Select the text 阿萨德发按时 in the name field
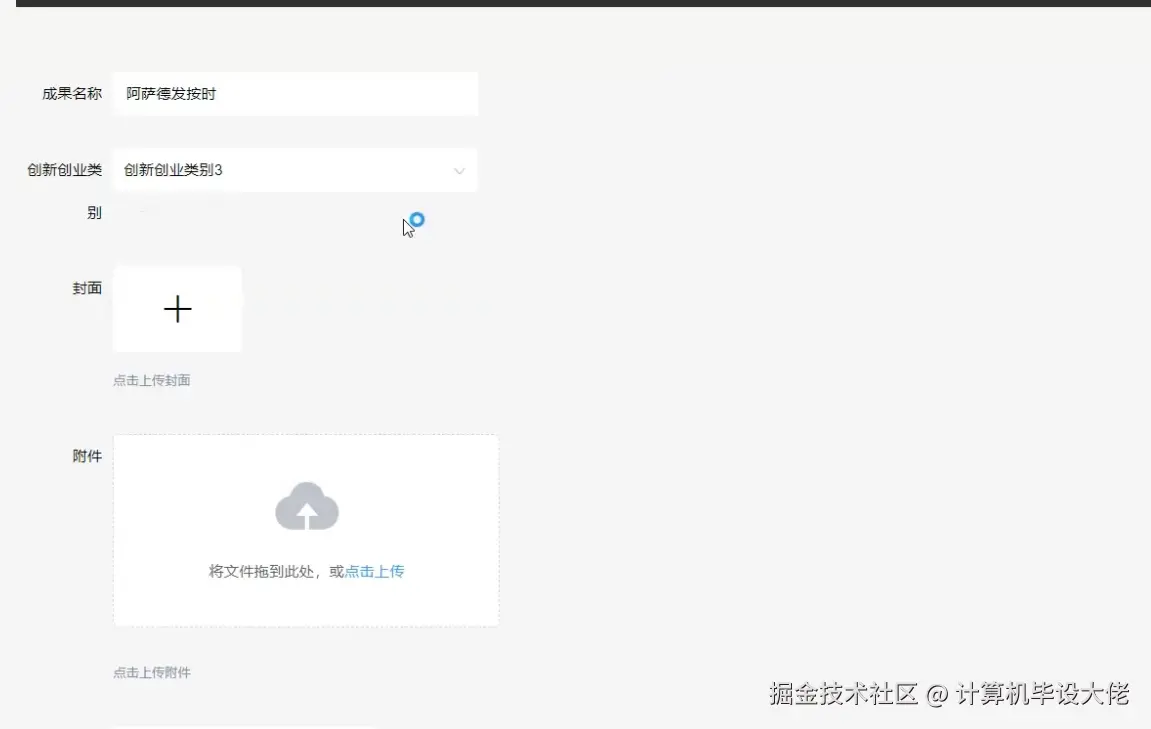This screenshot has width=1151, height=729. 168,93
